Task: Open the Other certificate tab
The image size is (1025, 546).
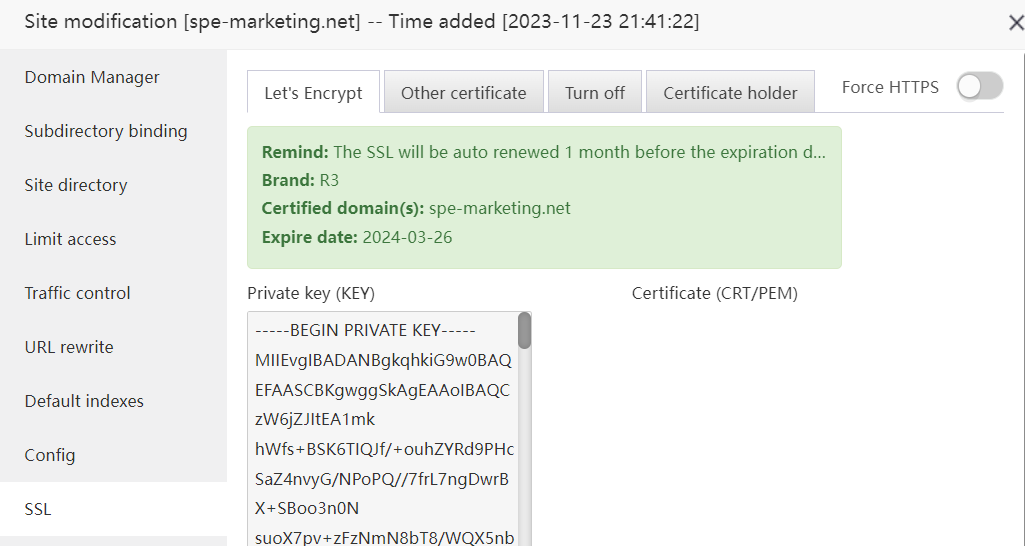Action: tap(463, 93)
